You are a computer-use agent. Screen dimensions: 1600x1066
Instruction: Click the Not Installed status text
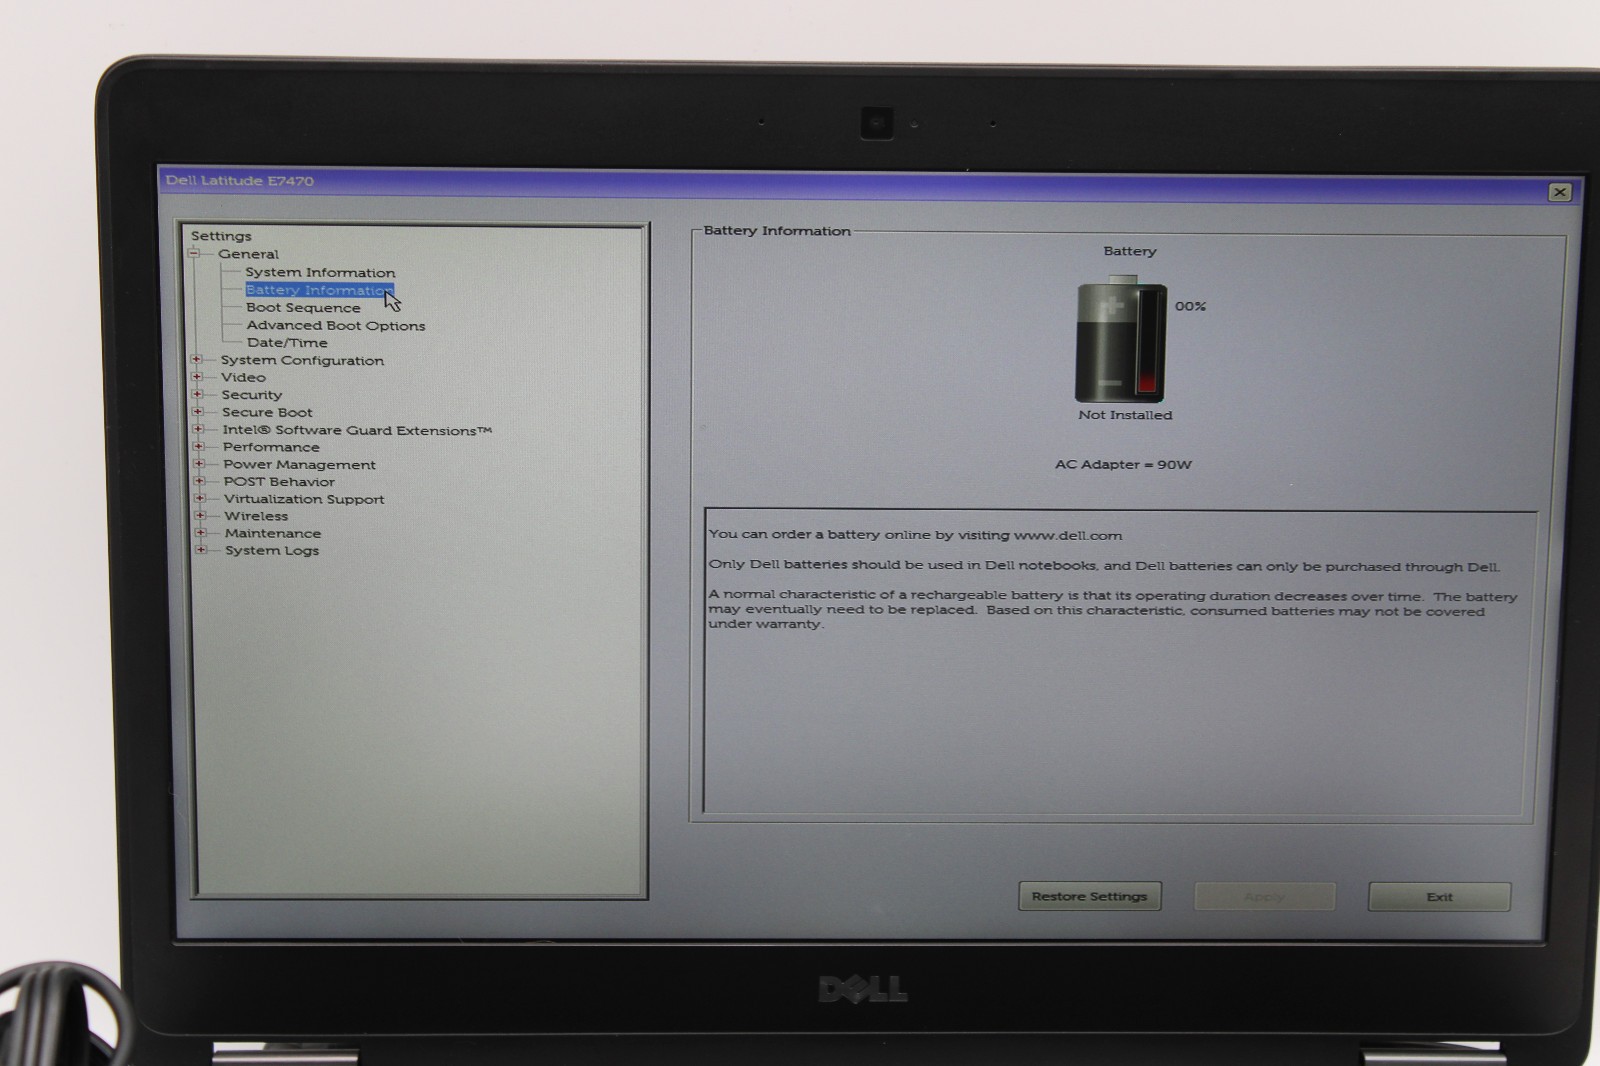click(x=1125, y=415)
